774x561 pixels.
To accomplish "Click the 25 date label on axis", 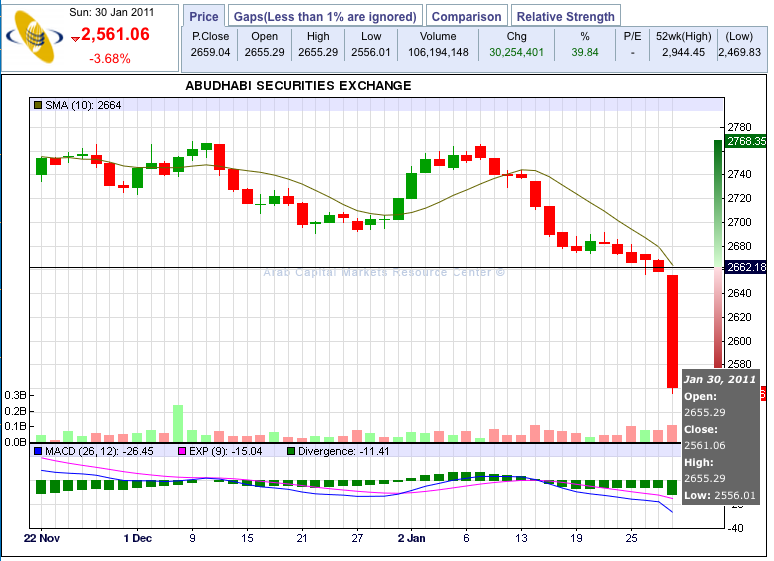I will click(x=632, y=538).
